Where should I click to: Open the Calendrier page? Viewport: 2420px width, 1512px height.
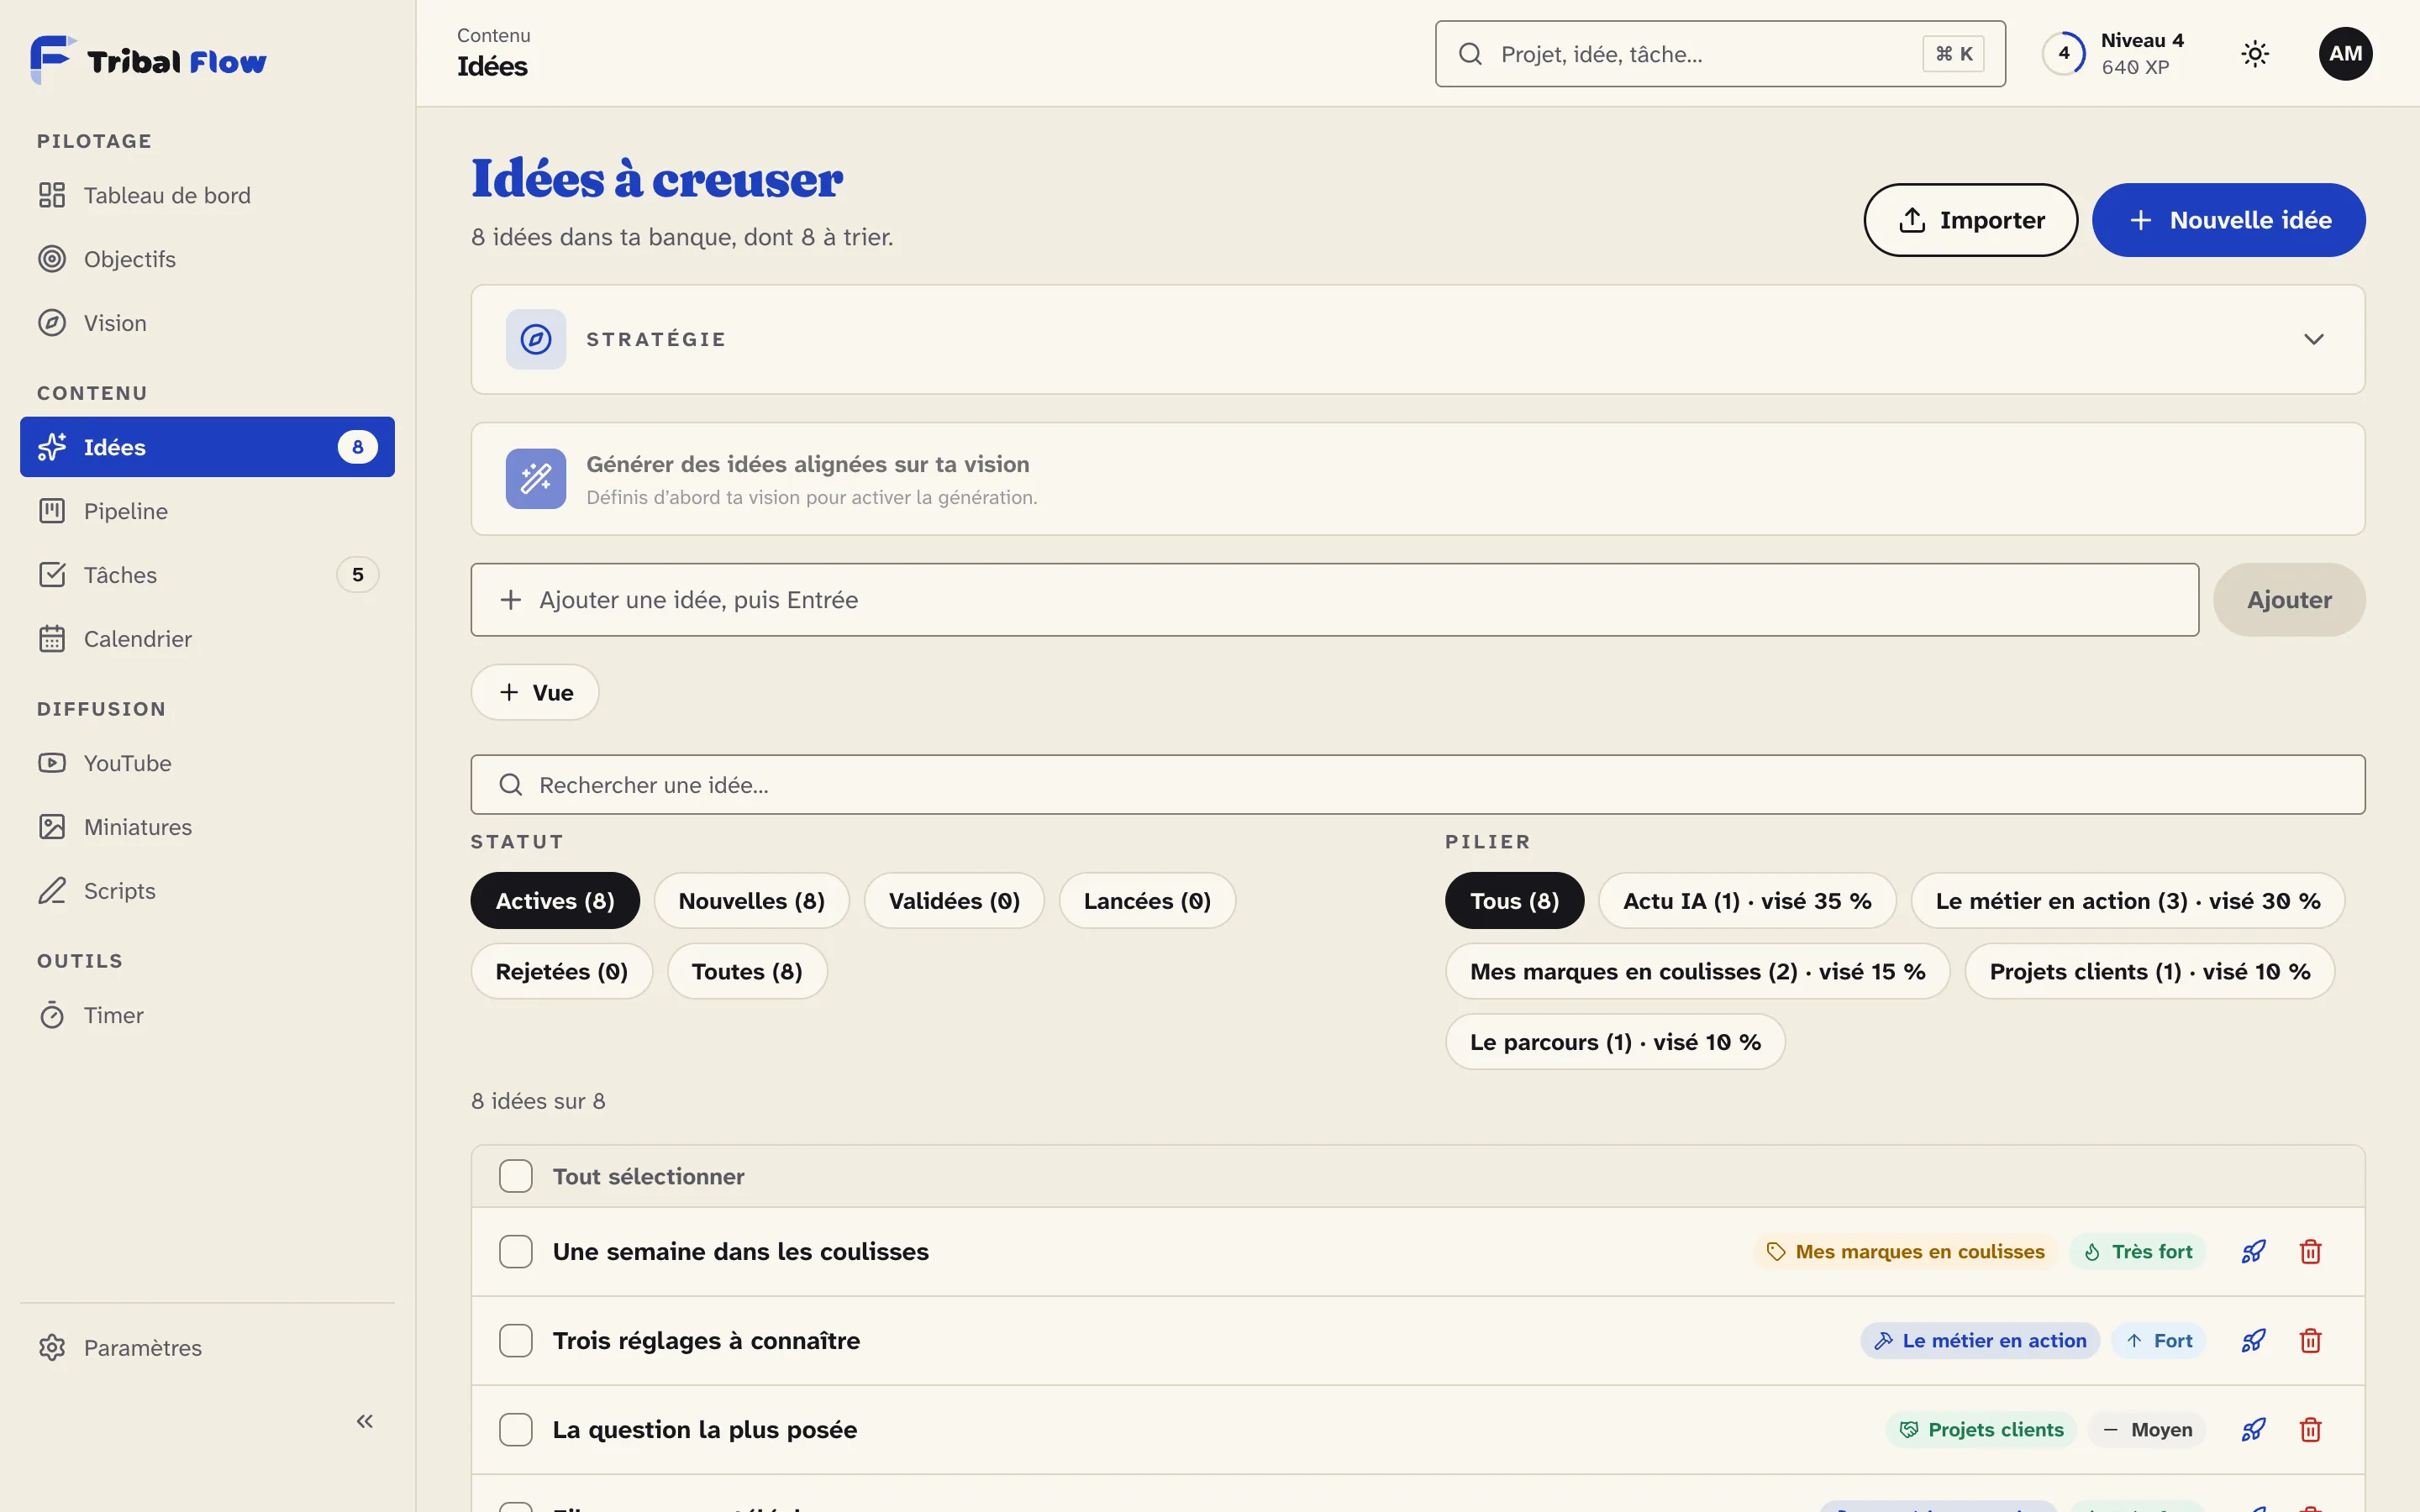pos(207,639)
